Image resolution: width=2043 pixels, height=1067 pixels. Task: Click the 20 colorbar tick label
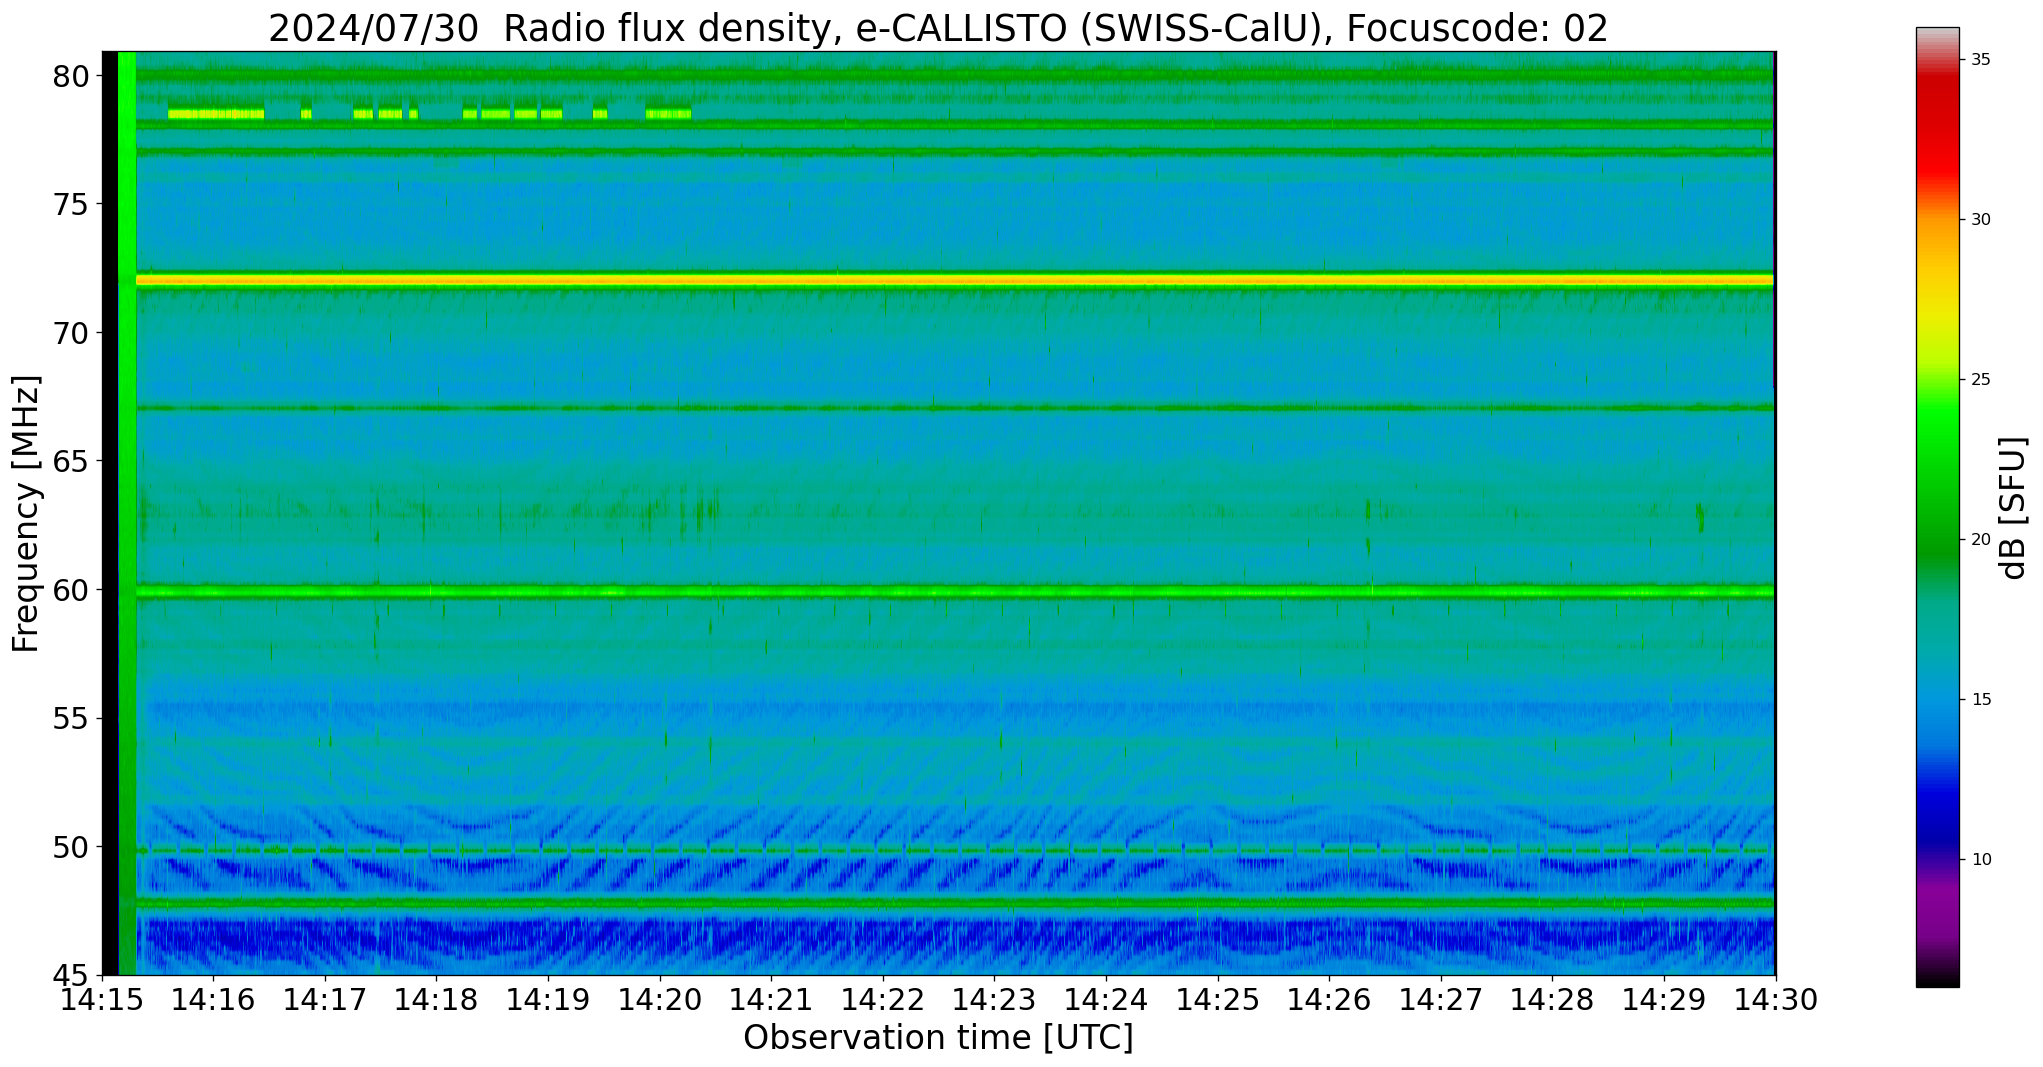point(1980,540)
